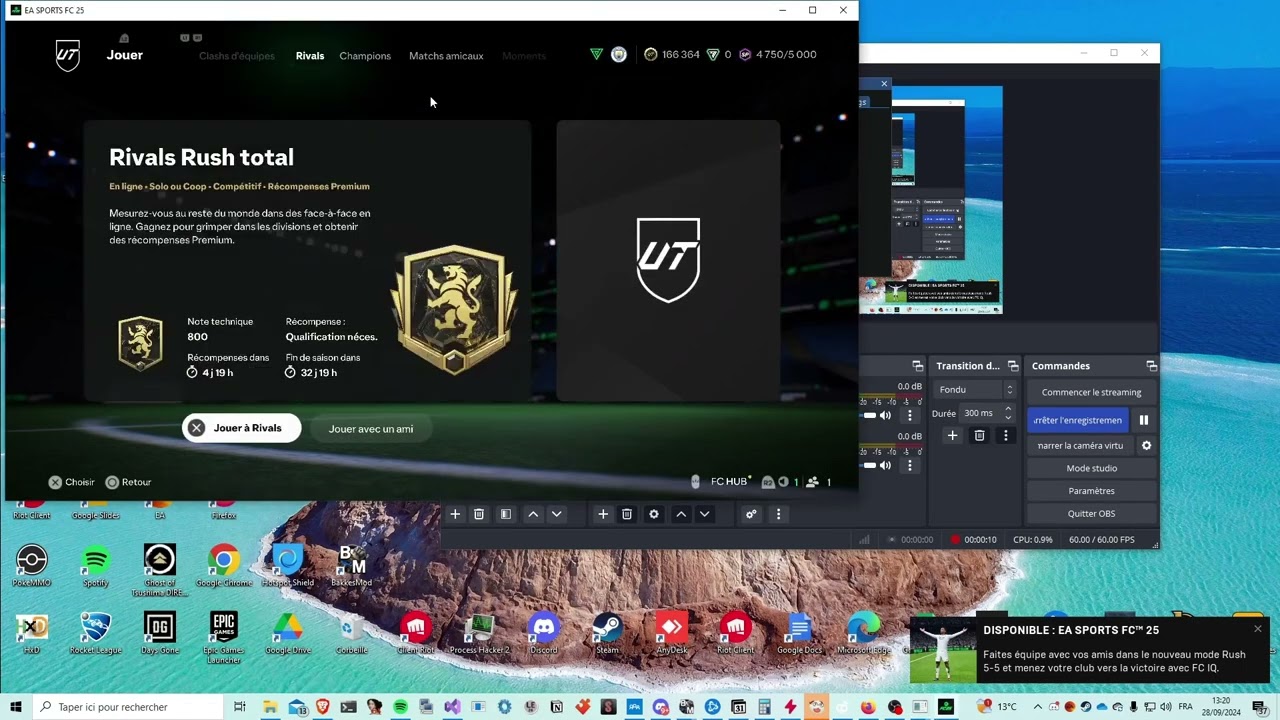Add a scene with left plus icon in OBS

tap(455, 514)
